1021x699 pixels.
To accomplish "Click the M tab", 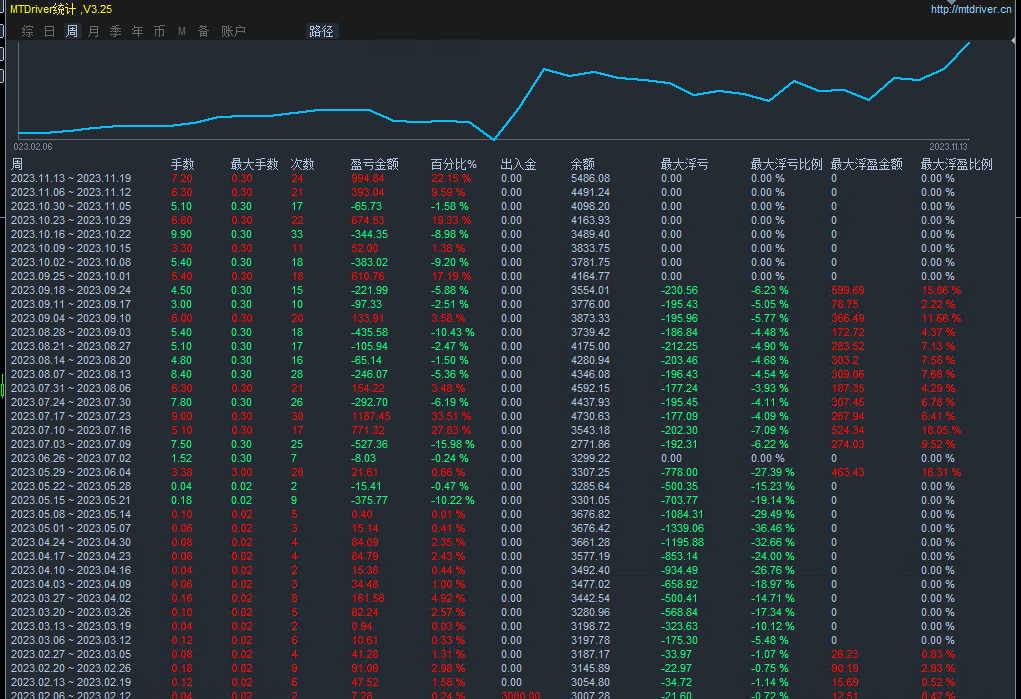I will pos(181,31).
